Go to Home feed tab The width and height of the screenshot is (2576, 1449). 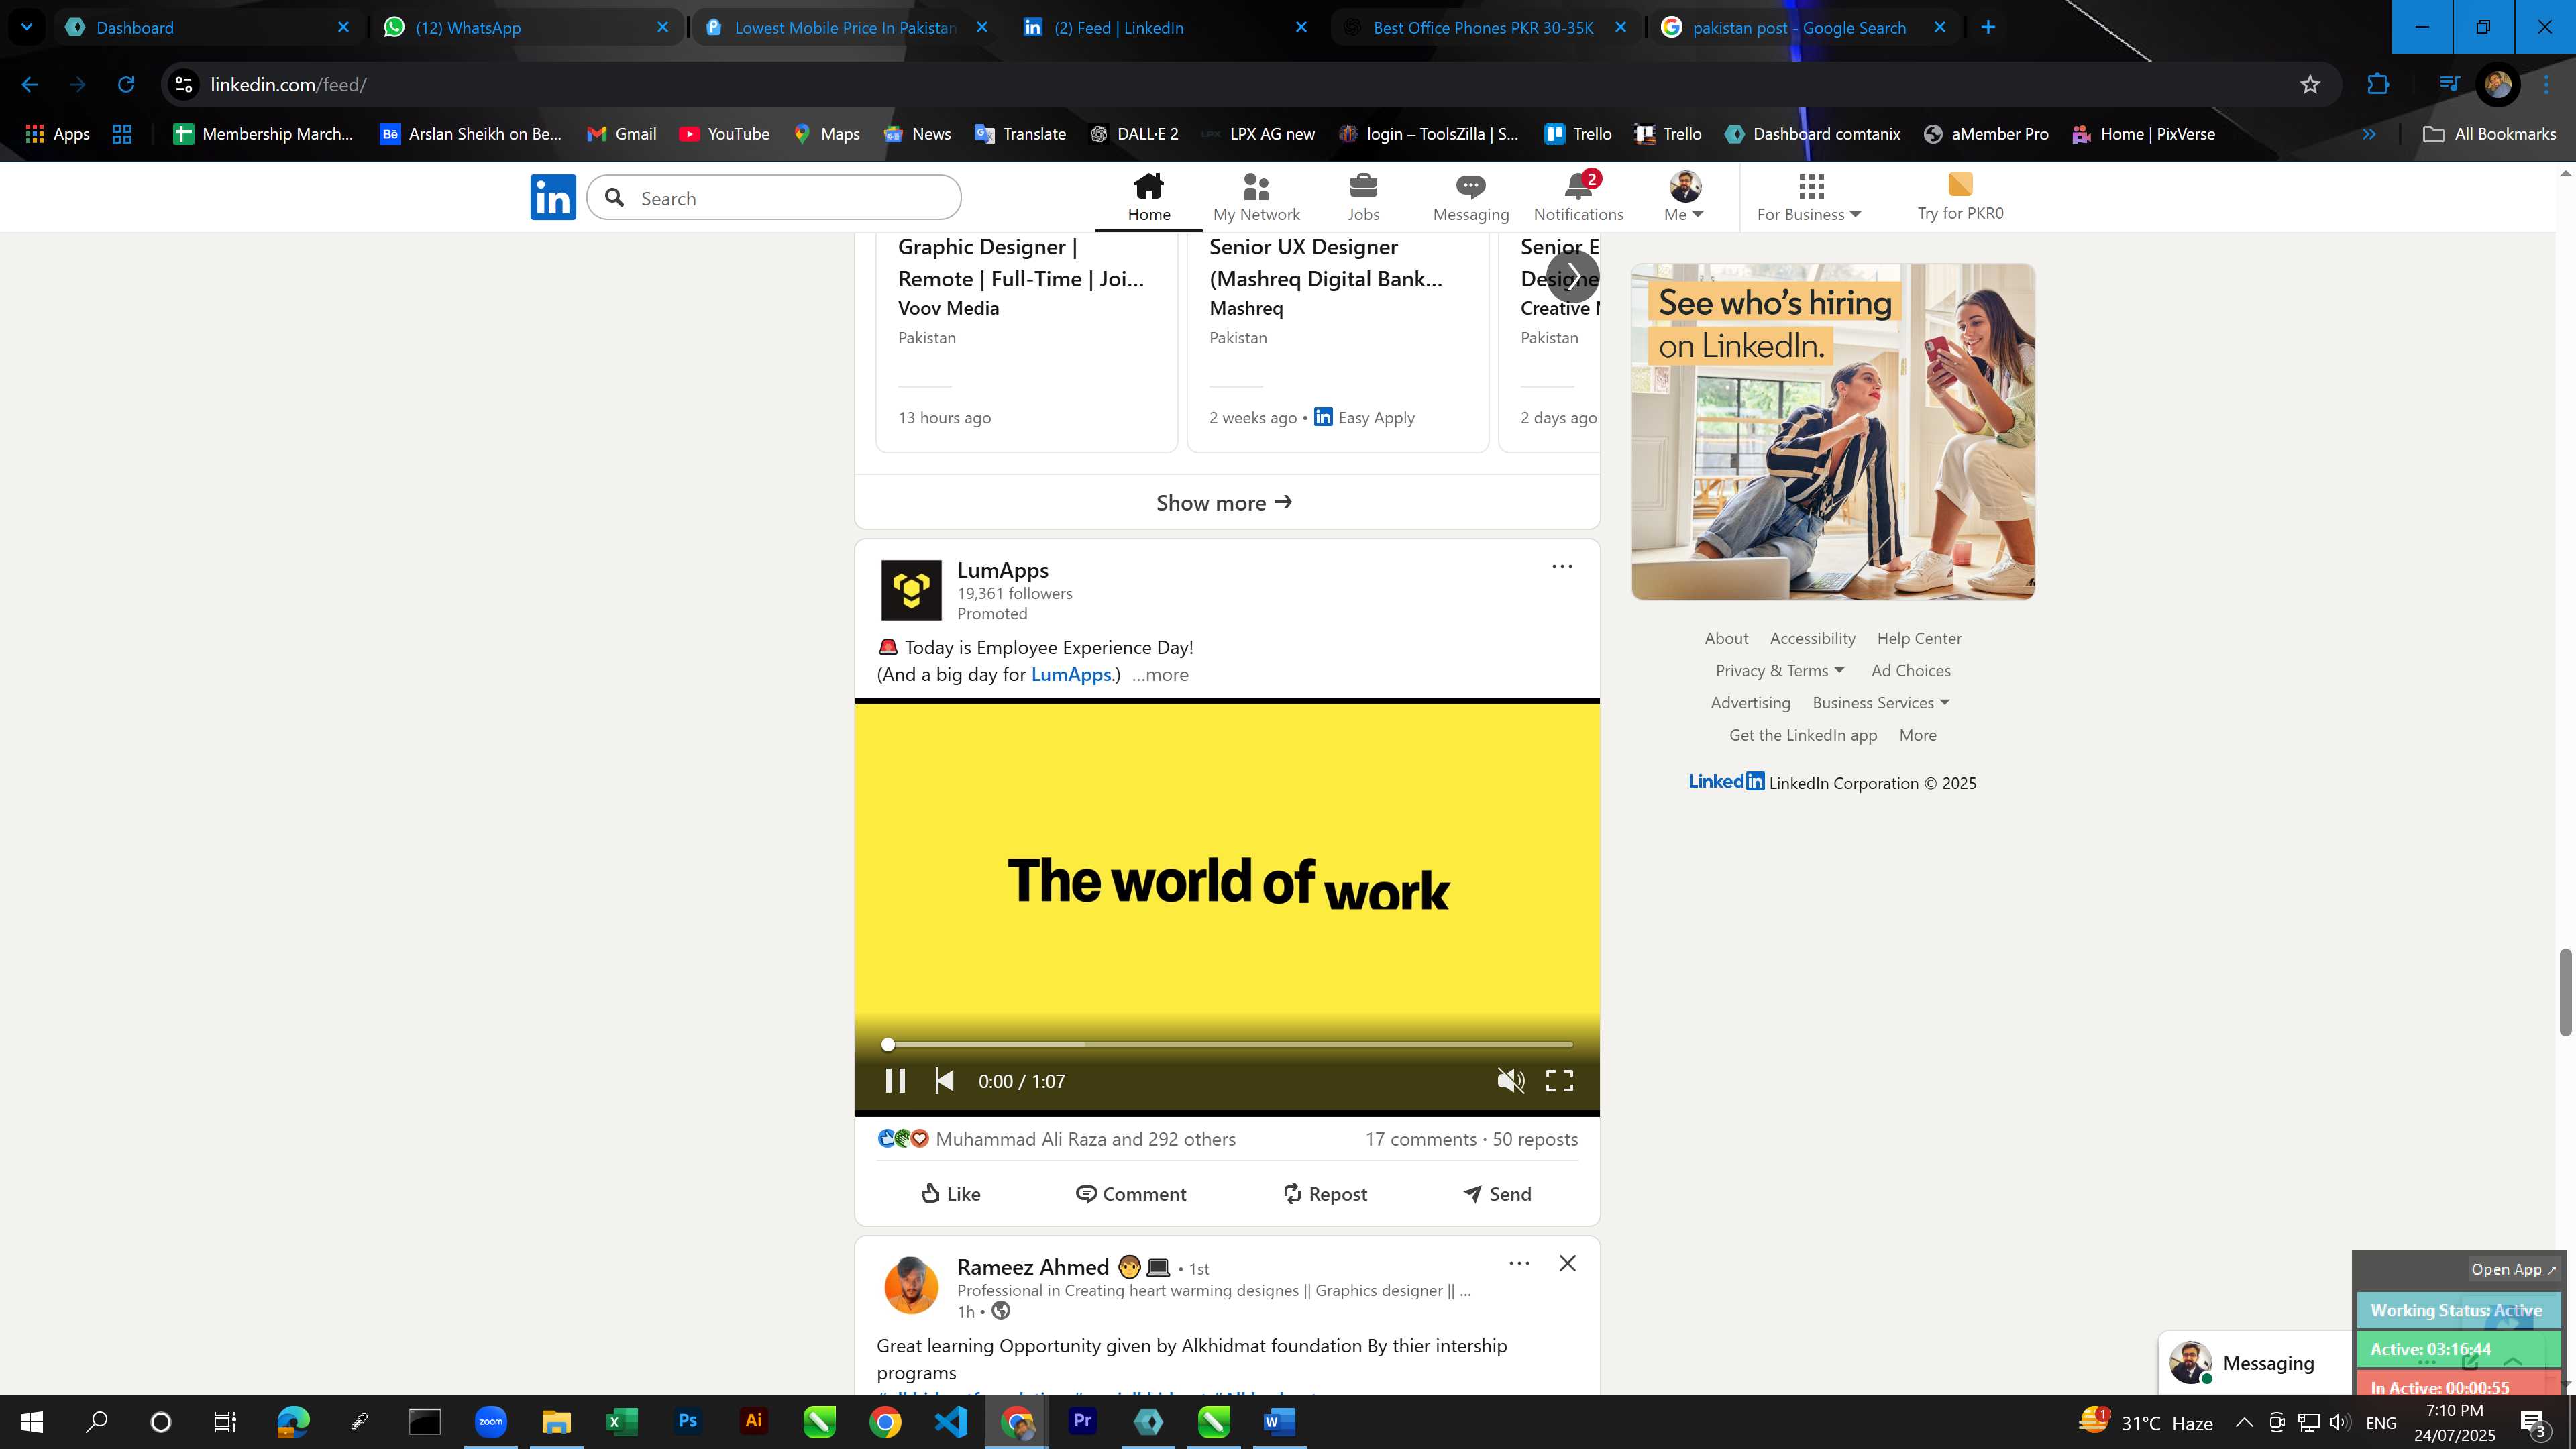click(1149, 198)
